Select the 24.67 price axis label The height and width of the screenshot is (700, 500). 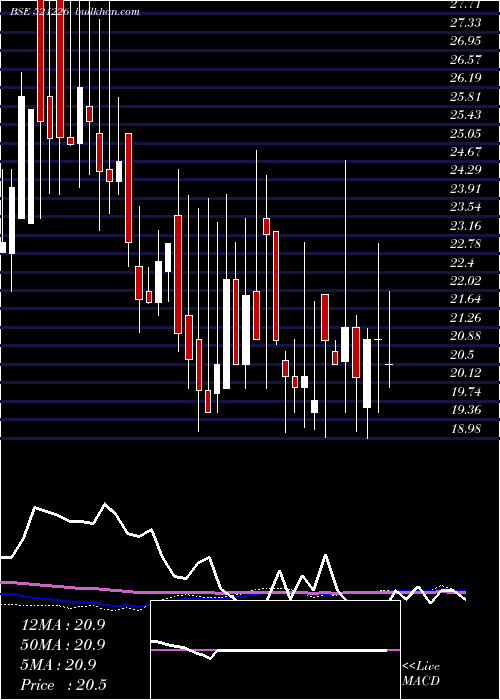coord(465,152)
